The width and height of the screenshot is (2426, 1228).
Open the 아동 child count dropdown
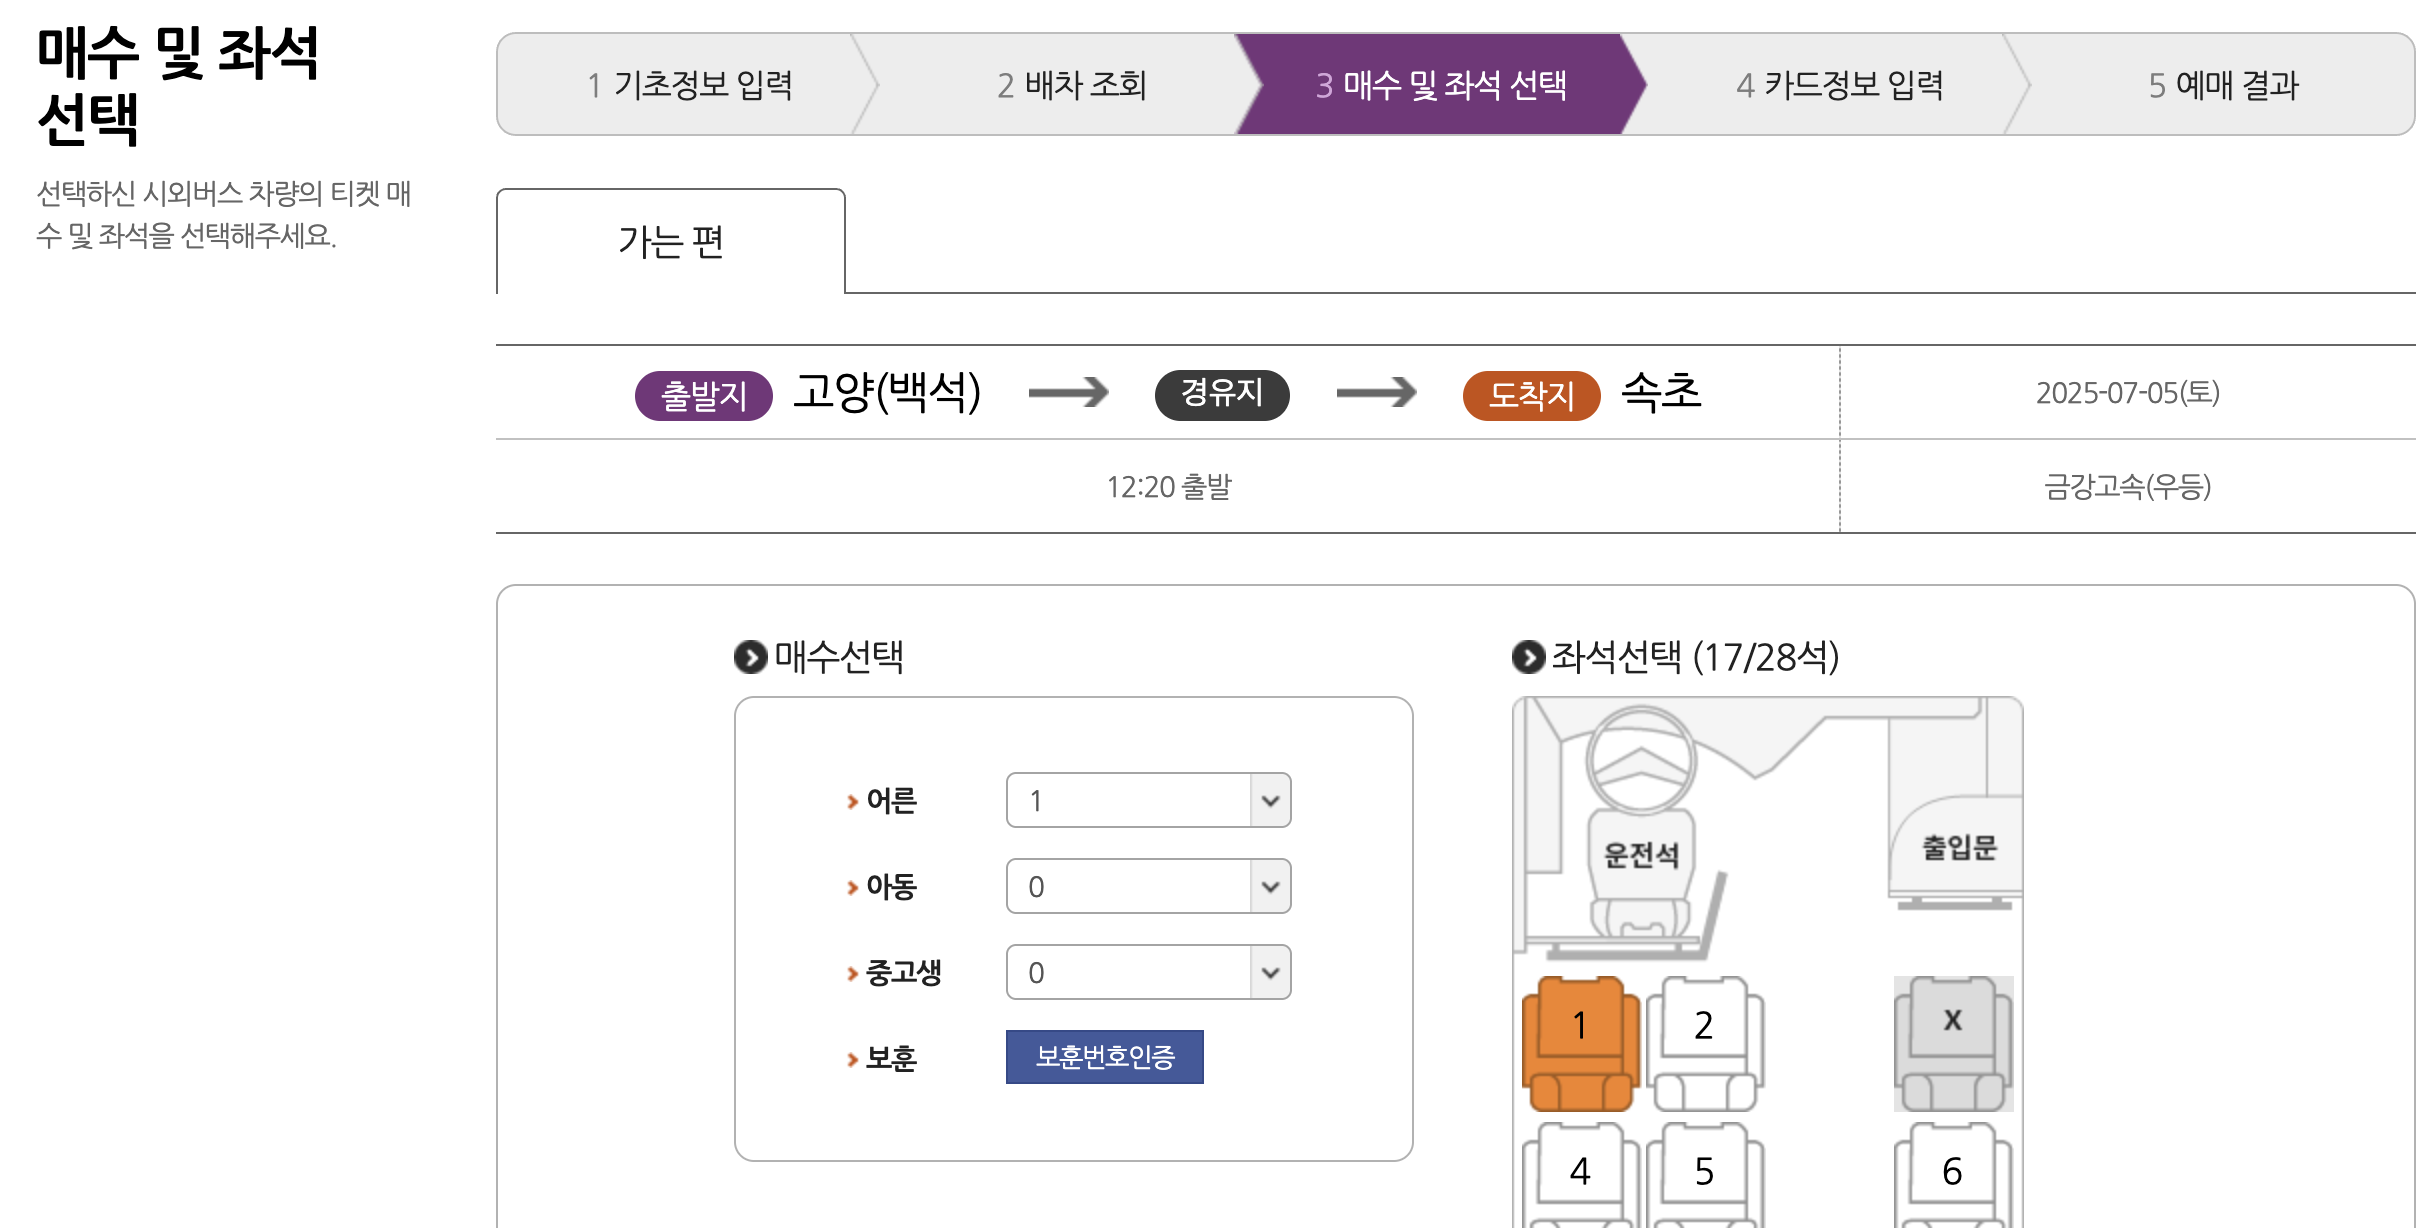click(x=1148, y=885)
